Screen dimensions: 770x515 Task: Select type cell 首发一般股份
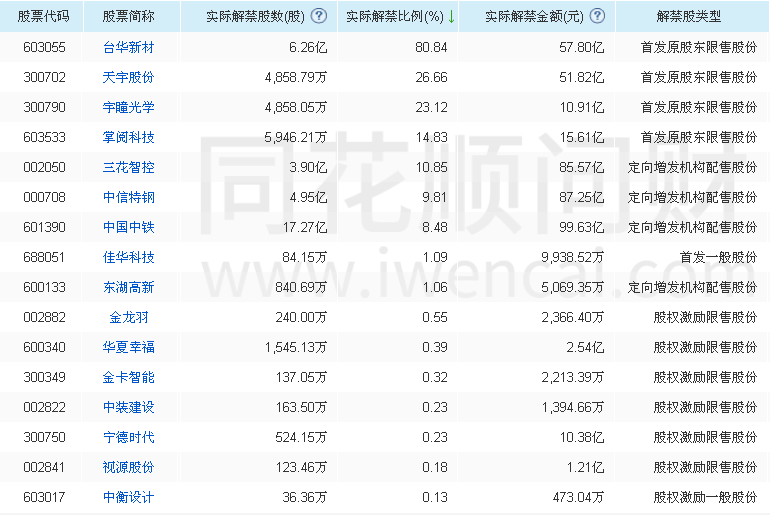[x=718, y=257]
